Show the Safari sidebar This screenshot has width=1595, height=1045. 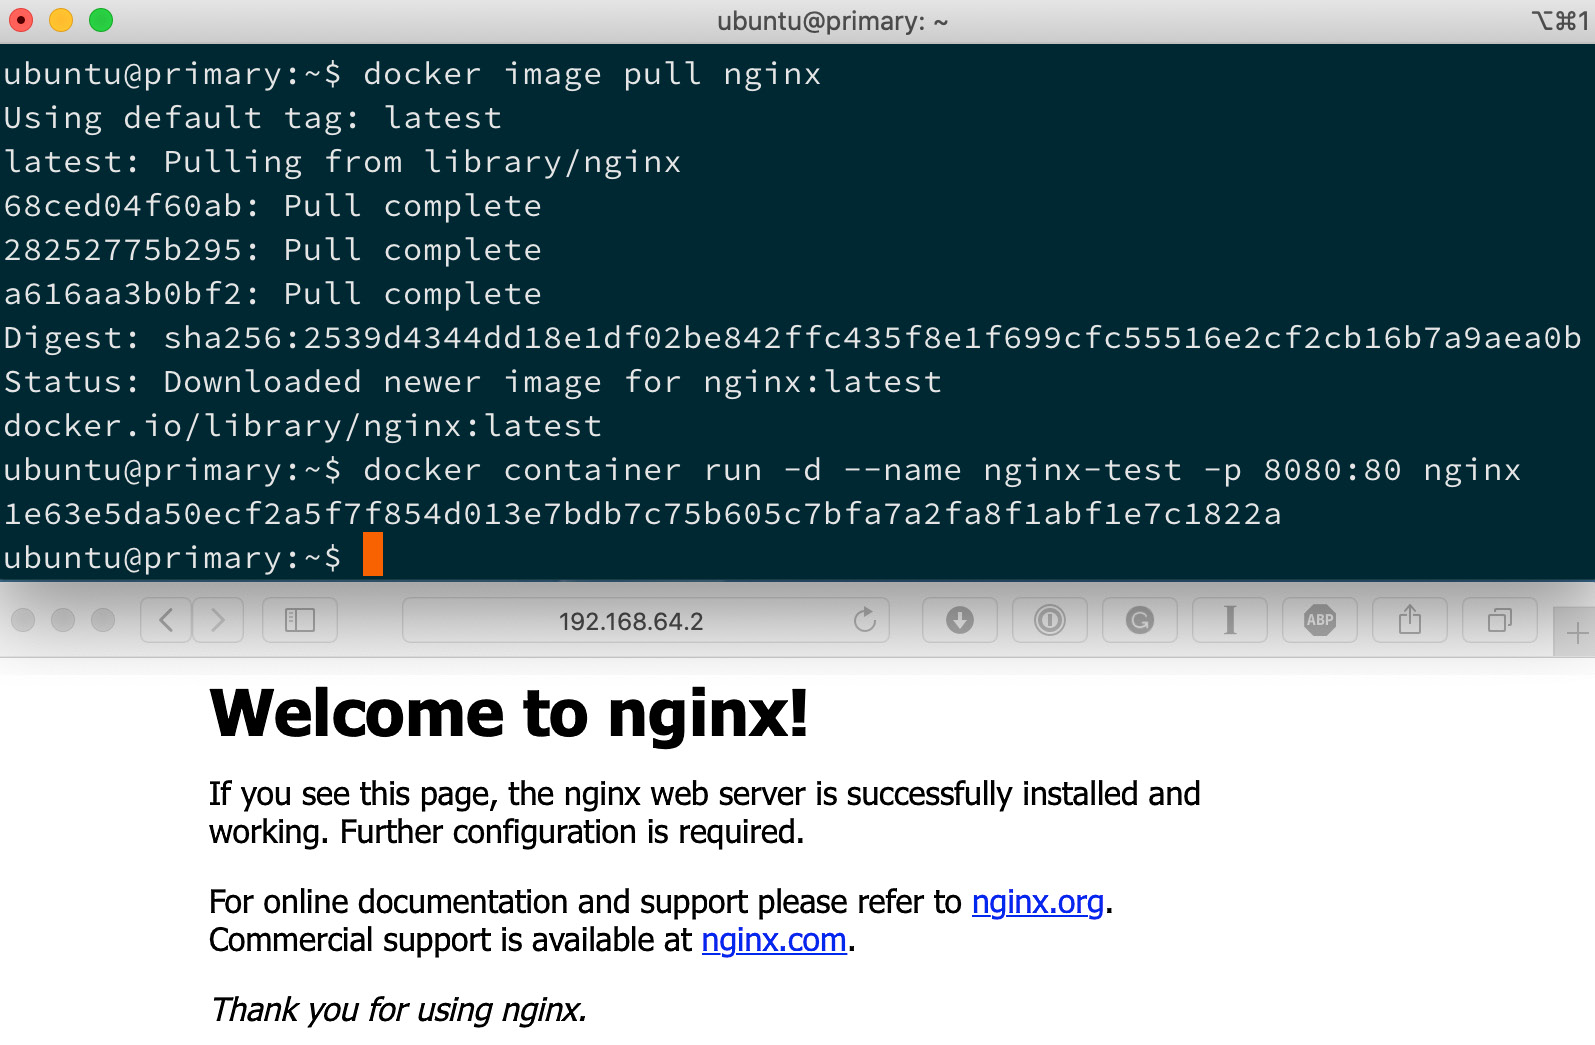point(300,621)
